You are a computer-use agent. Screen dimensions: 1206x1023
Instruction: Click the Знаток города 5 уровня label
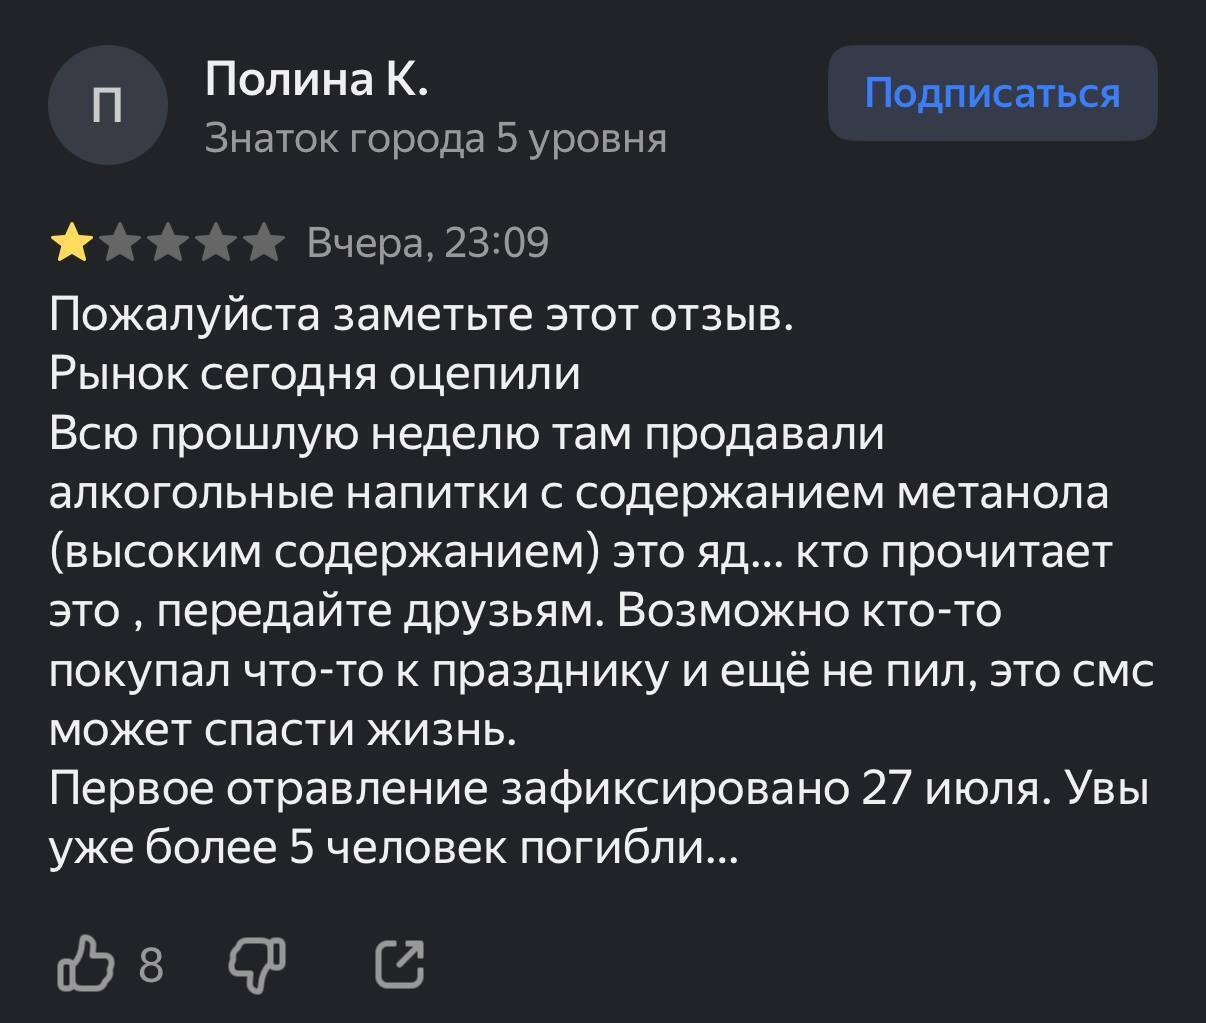point(435,139)
